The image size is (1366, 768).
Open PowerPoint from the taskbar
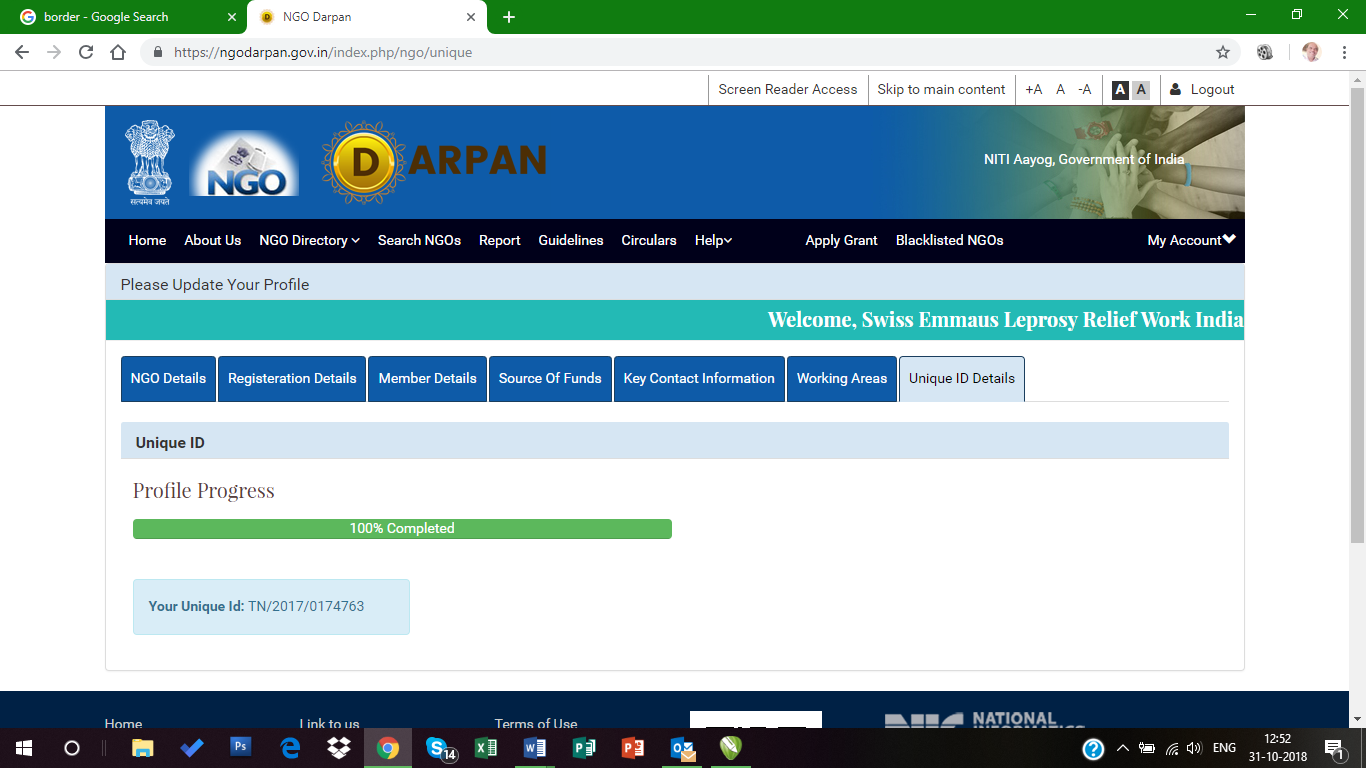(633, 748)
